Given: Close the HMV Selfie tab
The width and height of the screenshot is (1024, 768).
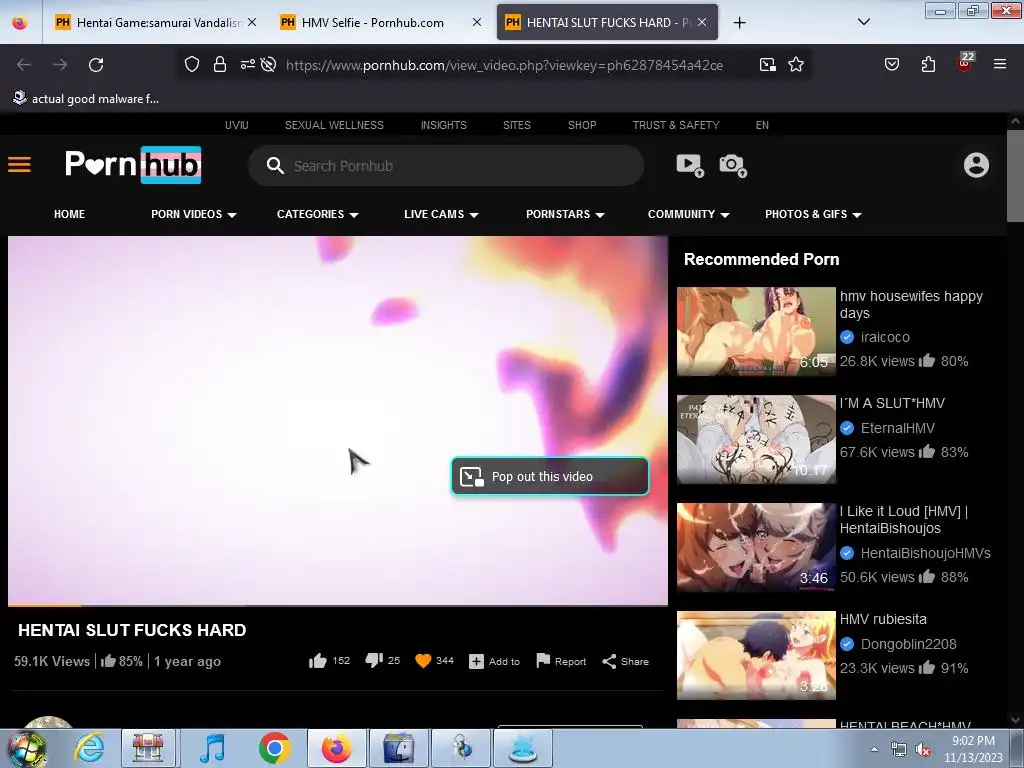Looking at the screenshot, I should [477, 22].
